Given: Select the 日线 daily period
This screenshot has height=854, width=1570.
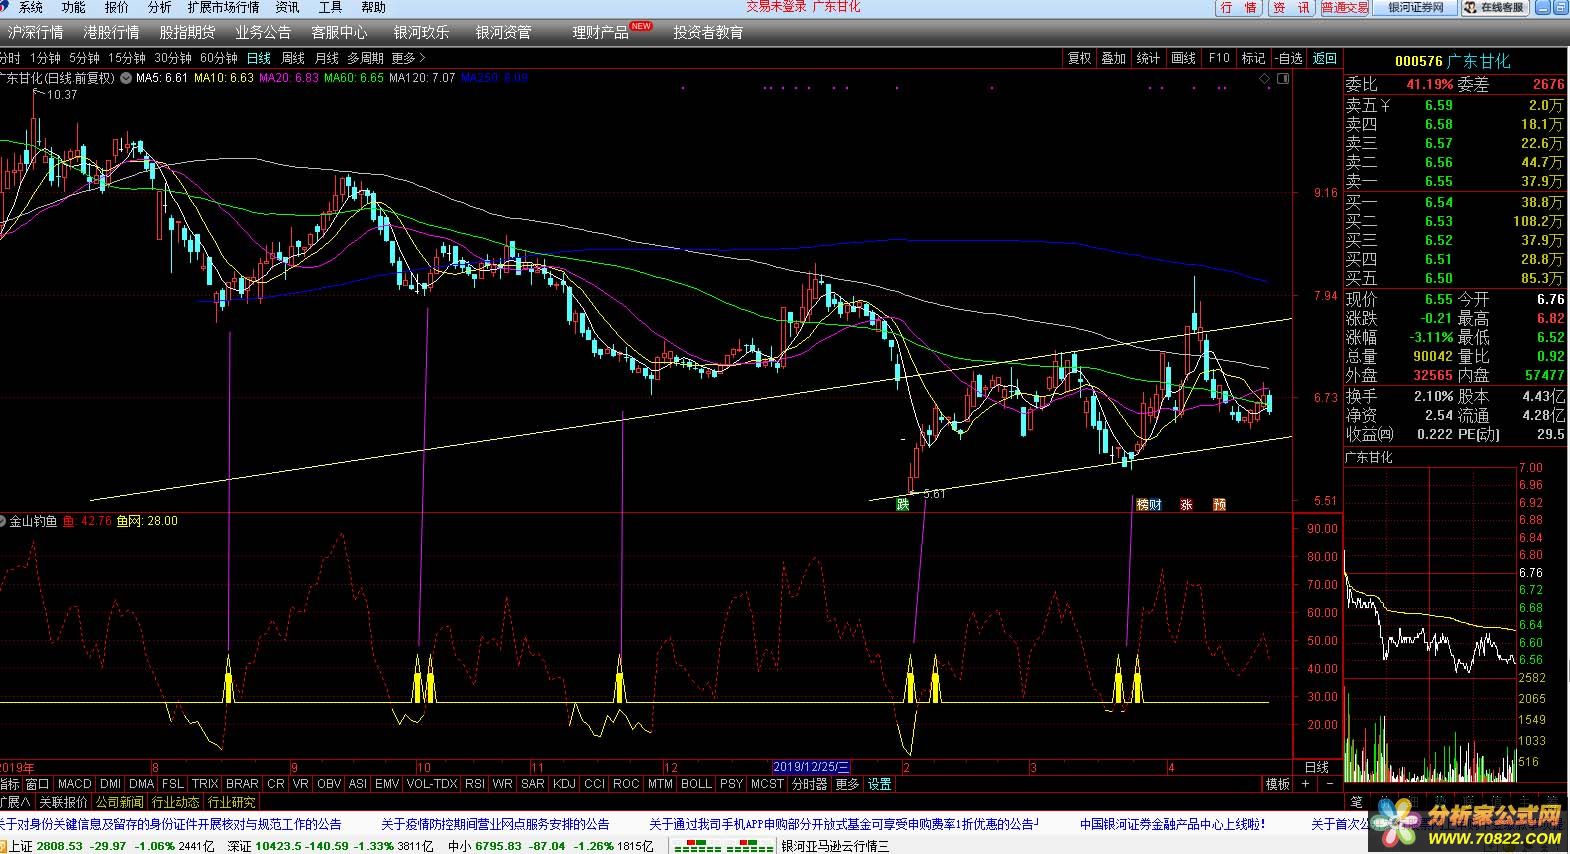Looking at the screenshot, I should 259,58.
